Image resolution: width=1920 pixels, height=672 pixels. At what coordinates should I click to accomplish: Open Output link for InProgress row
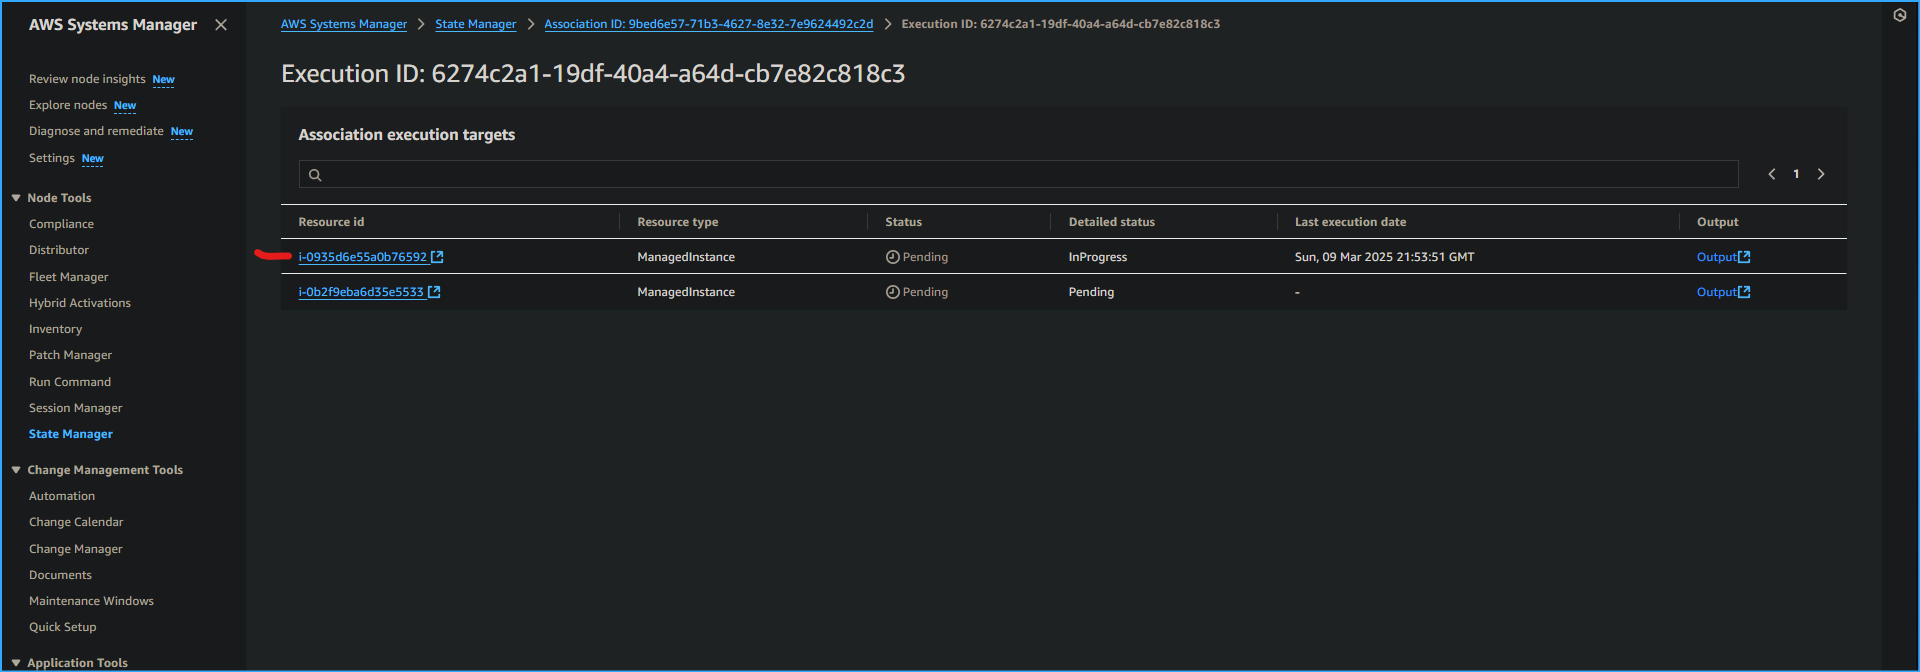[1717, 257]
